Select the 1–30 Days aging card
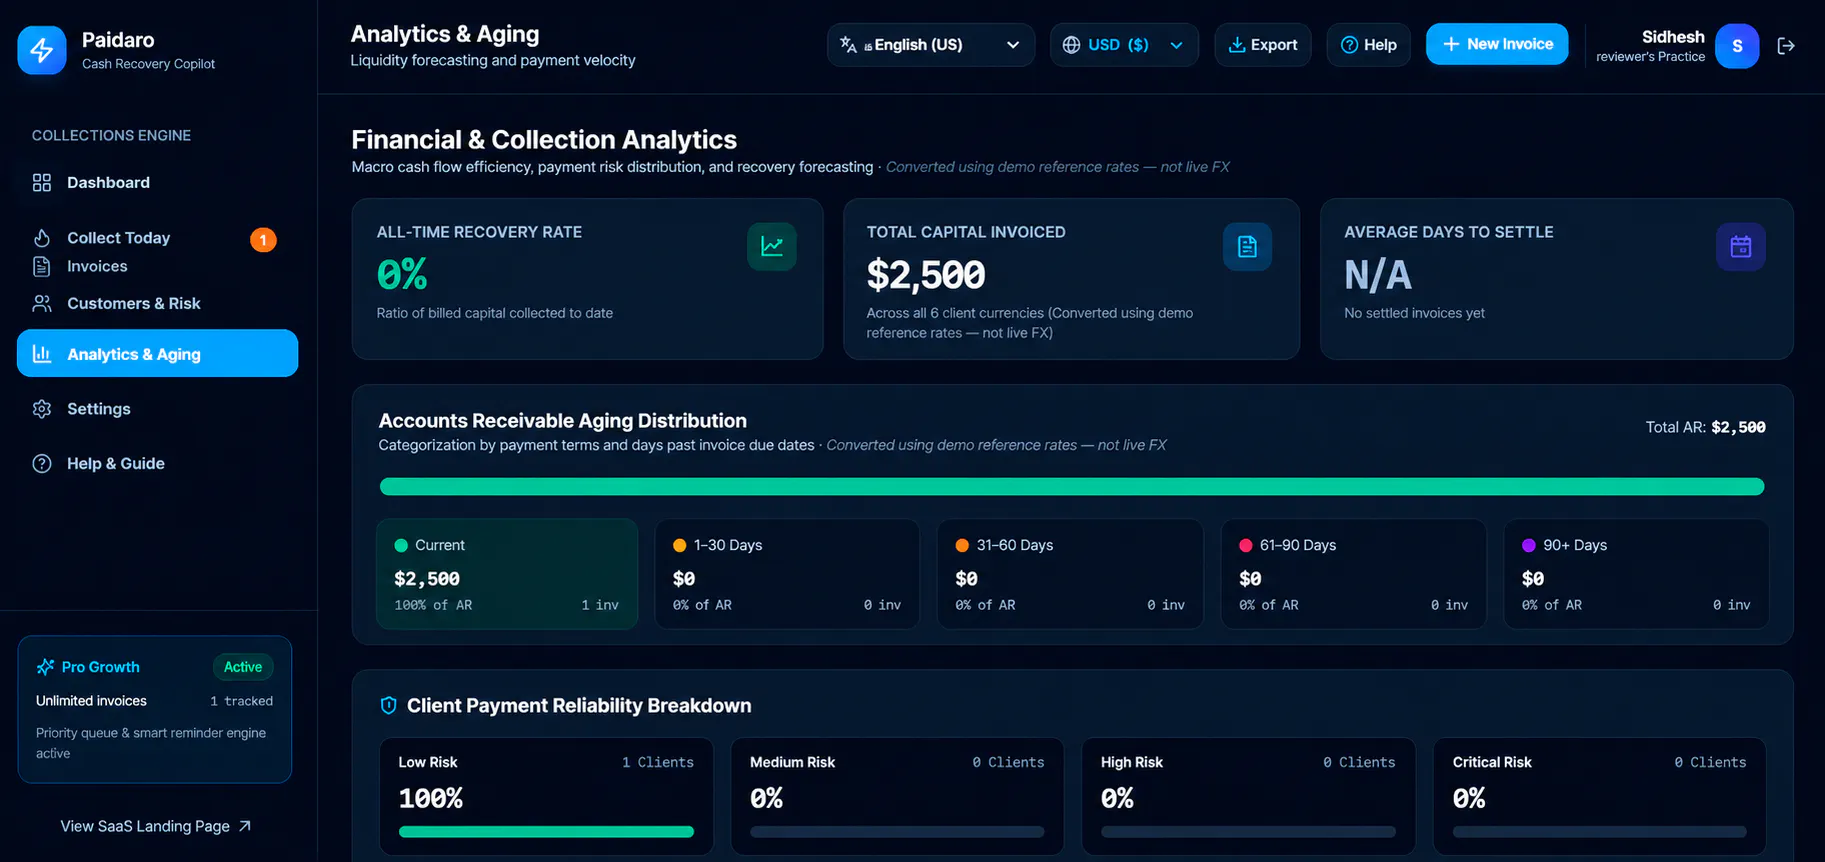 pyautogui.click(x=787, y=574)
